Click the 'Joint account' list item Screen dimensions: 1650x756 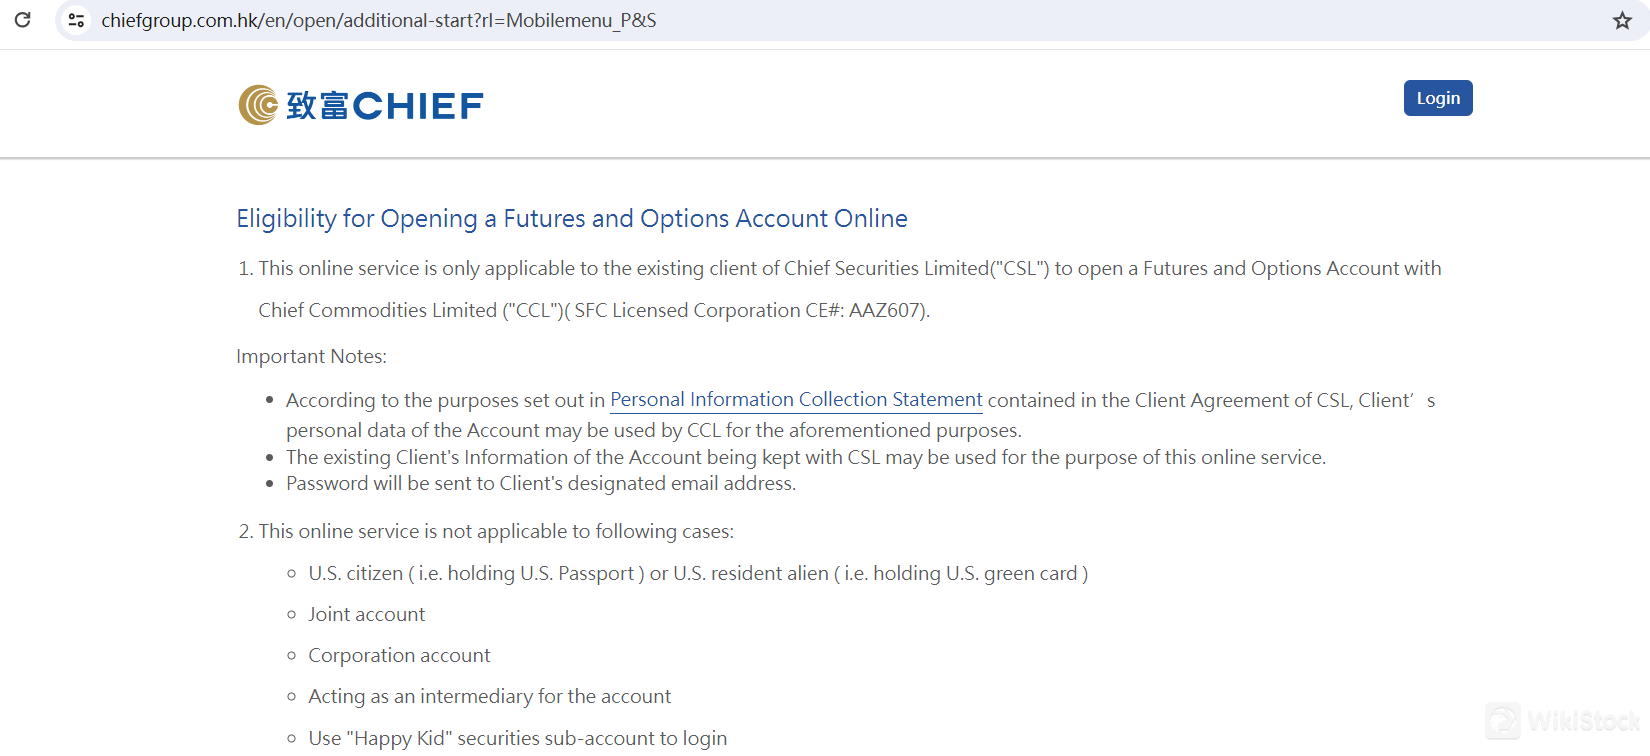coord(366,613)
